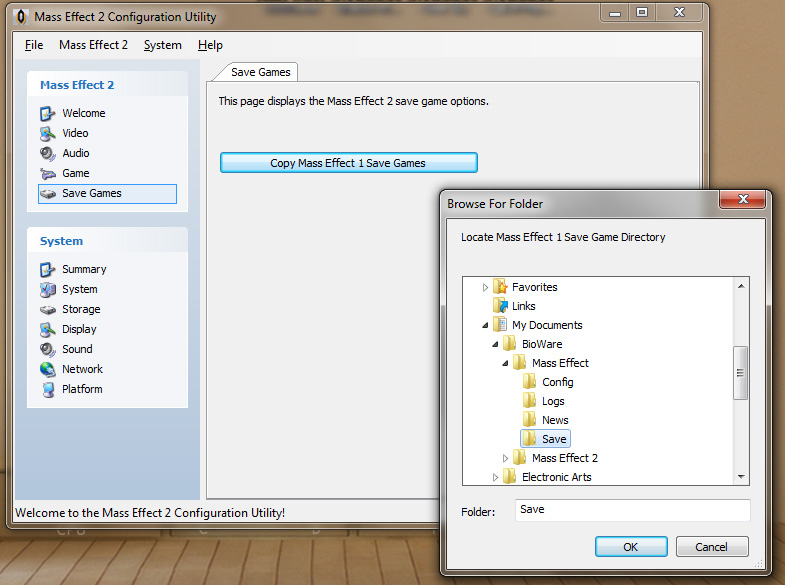Image resolution: width=785 pixels, height=585 pixels.
Task: Cancel the Browse For Folder dialog
Action: [x=711, y=547]
